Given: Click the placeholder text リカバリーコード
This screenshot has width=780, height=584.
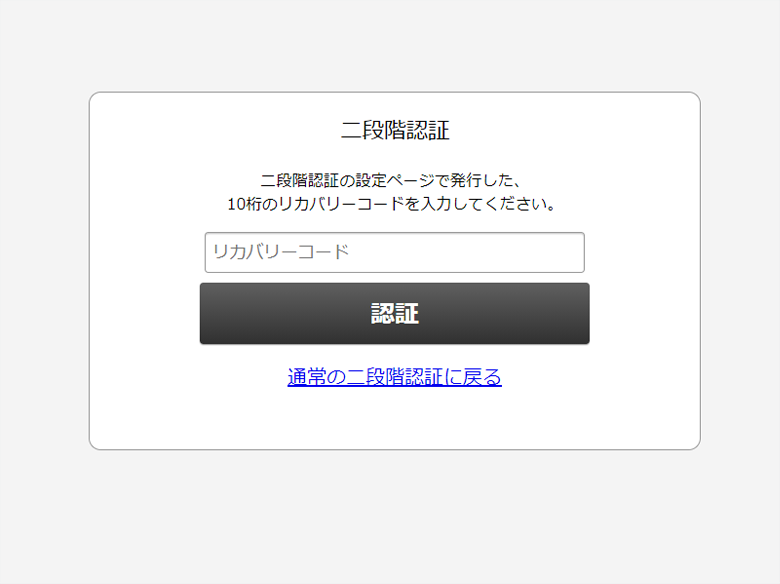Looking at the screenshot, I should (281, 252).
